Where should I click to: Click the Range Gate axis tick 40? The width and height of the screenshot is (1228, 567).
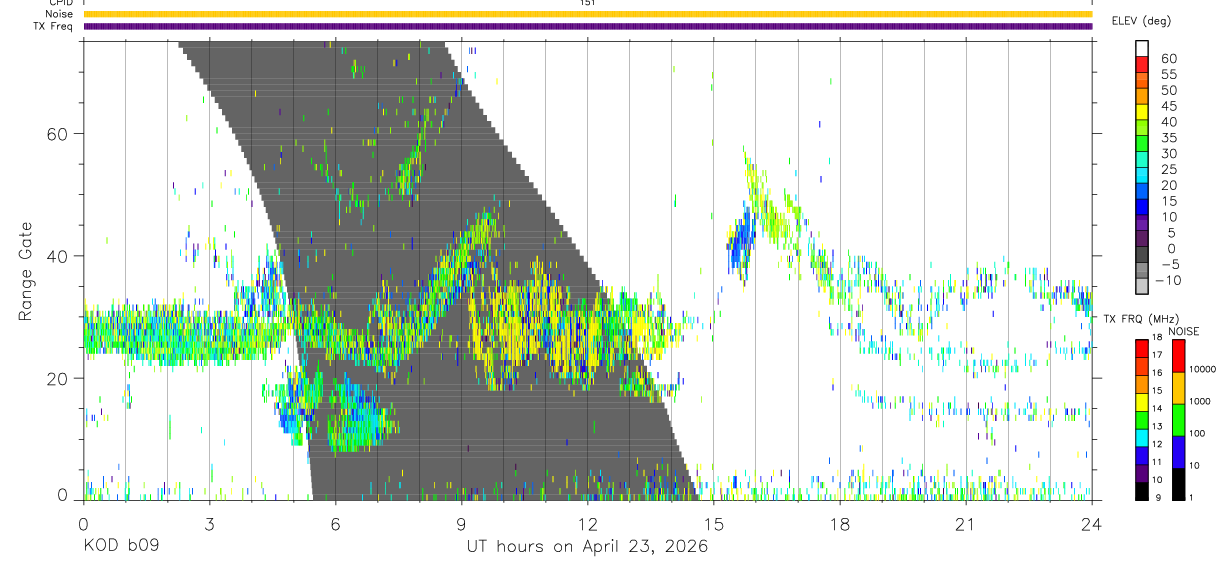pyautogui.click(x=56, y=256)
